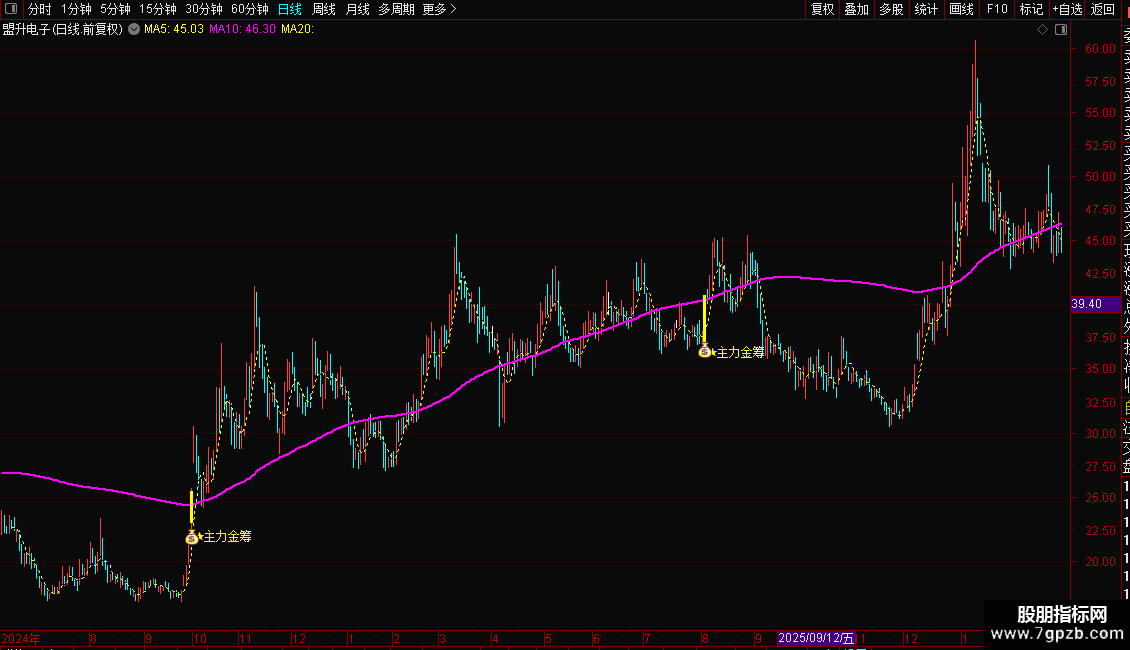Screen dimensions: 1130x650
Task: Click the 主力金筹 label near October 2024
Action: (227, 536)
